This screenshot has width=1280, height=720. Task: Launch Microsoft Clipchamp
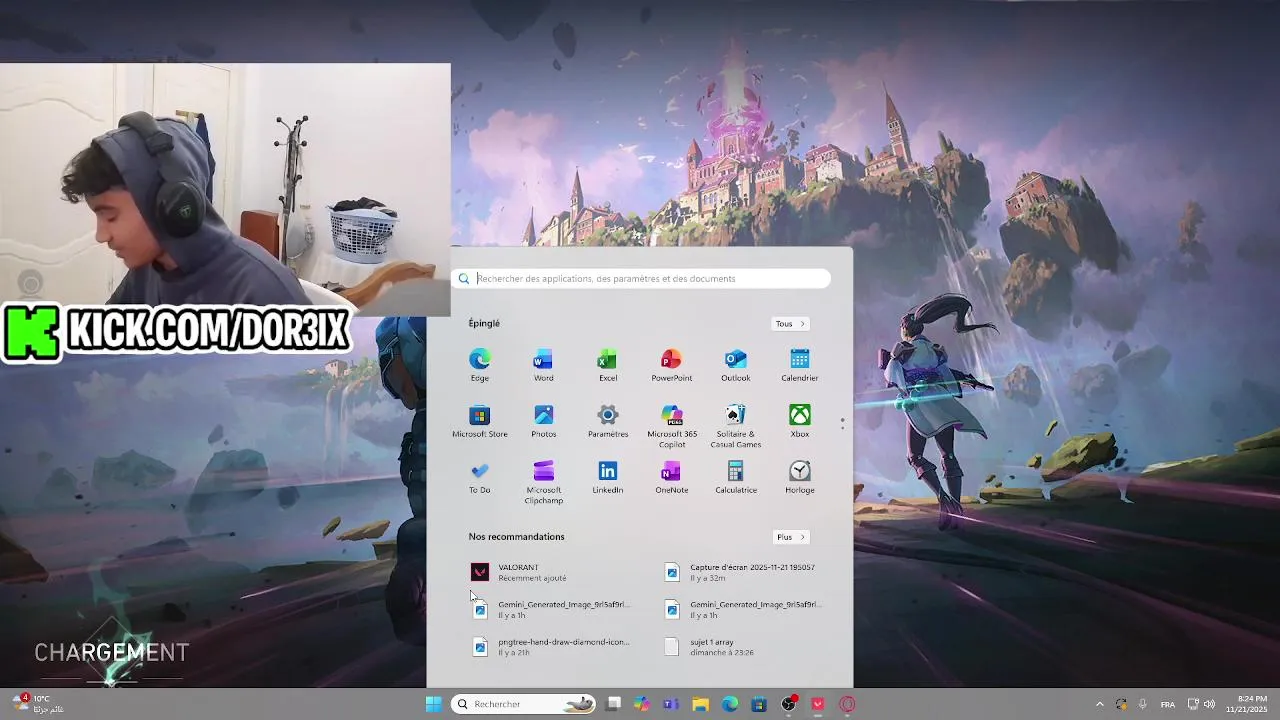point(544,482)
